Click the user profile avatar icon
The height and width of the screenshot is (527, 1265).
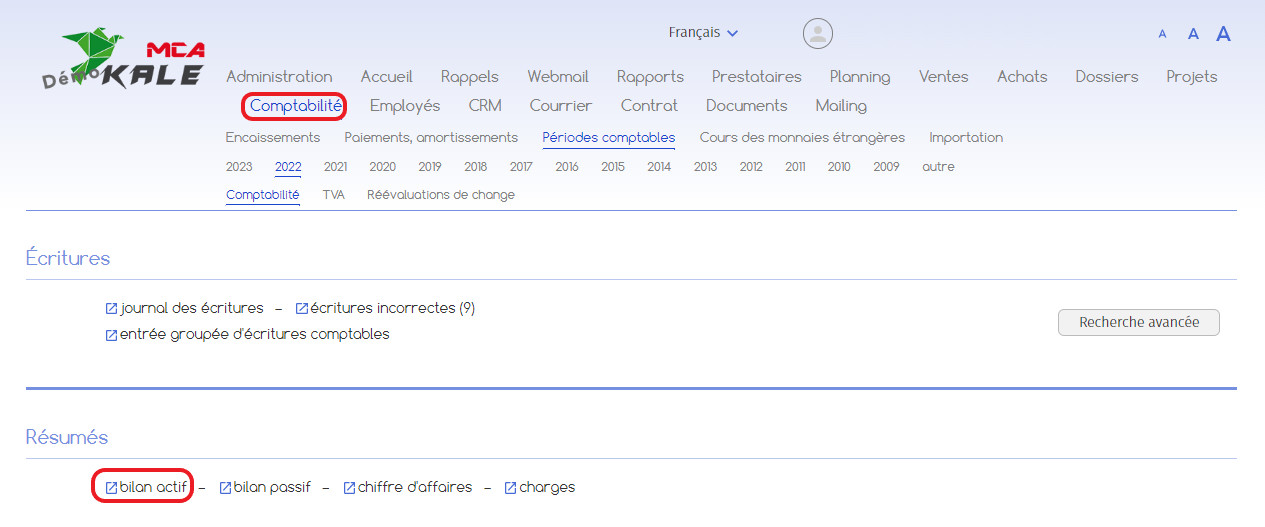click(x=818, y=33)
